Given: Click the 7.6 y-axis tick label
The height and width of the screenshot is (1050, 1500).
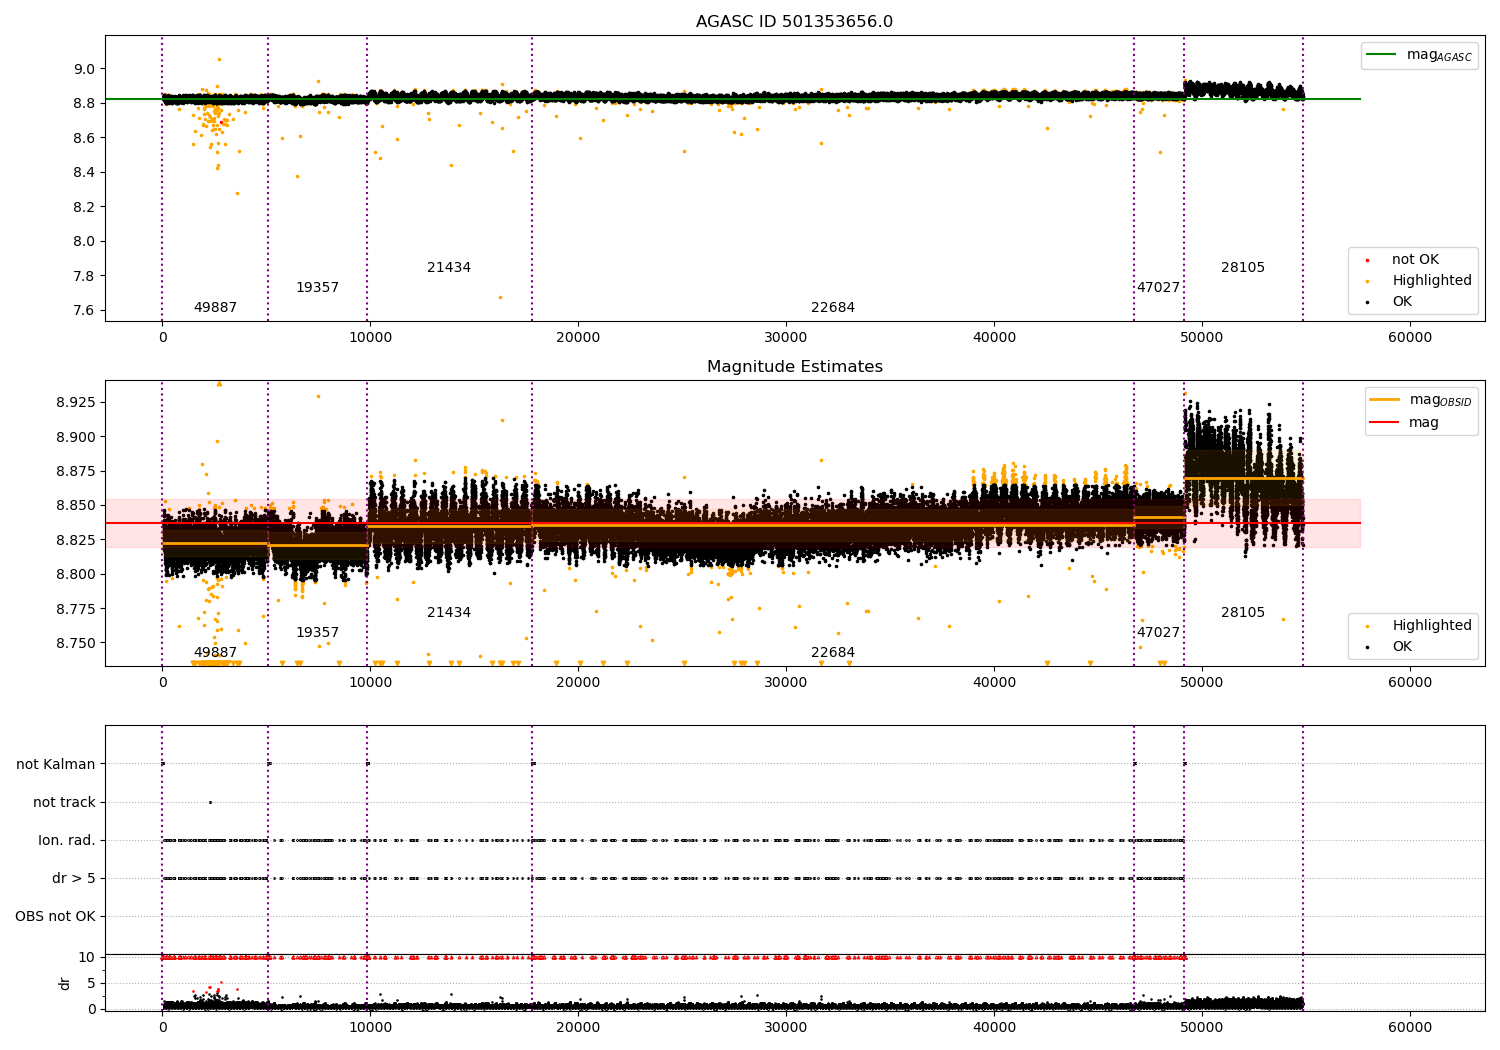Looking at the screenshot, I should [x=84, y=310].
